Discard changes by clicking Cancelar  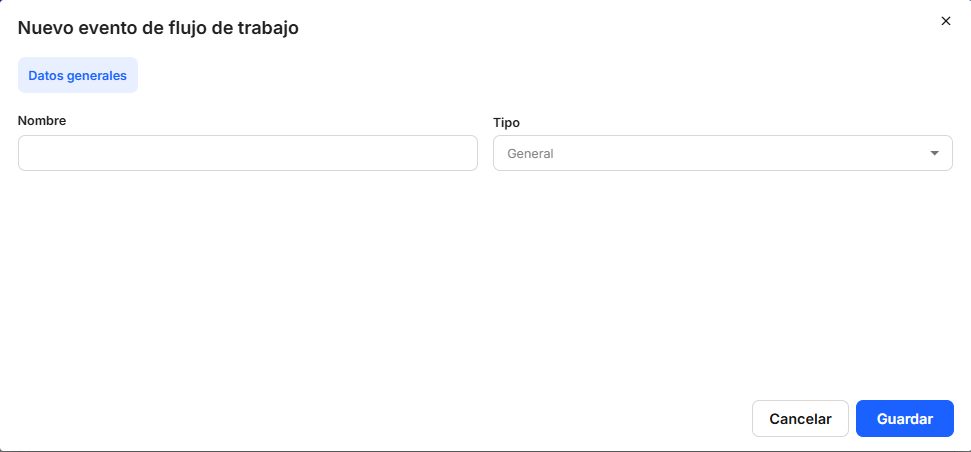click(800, 419)
